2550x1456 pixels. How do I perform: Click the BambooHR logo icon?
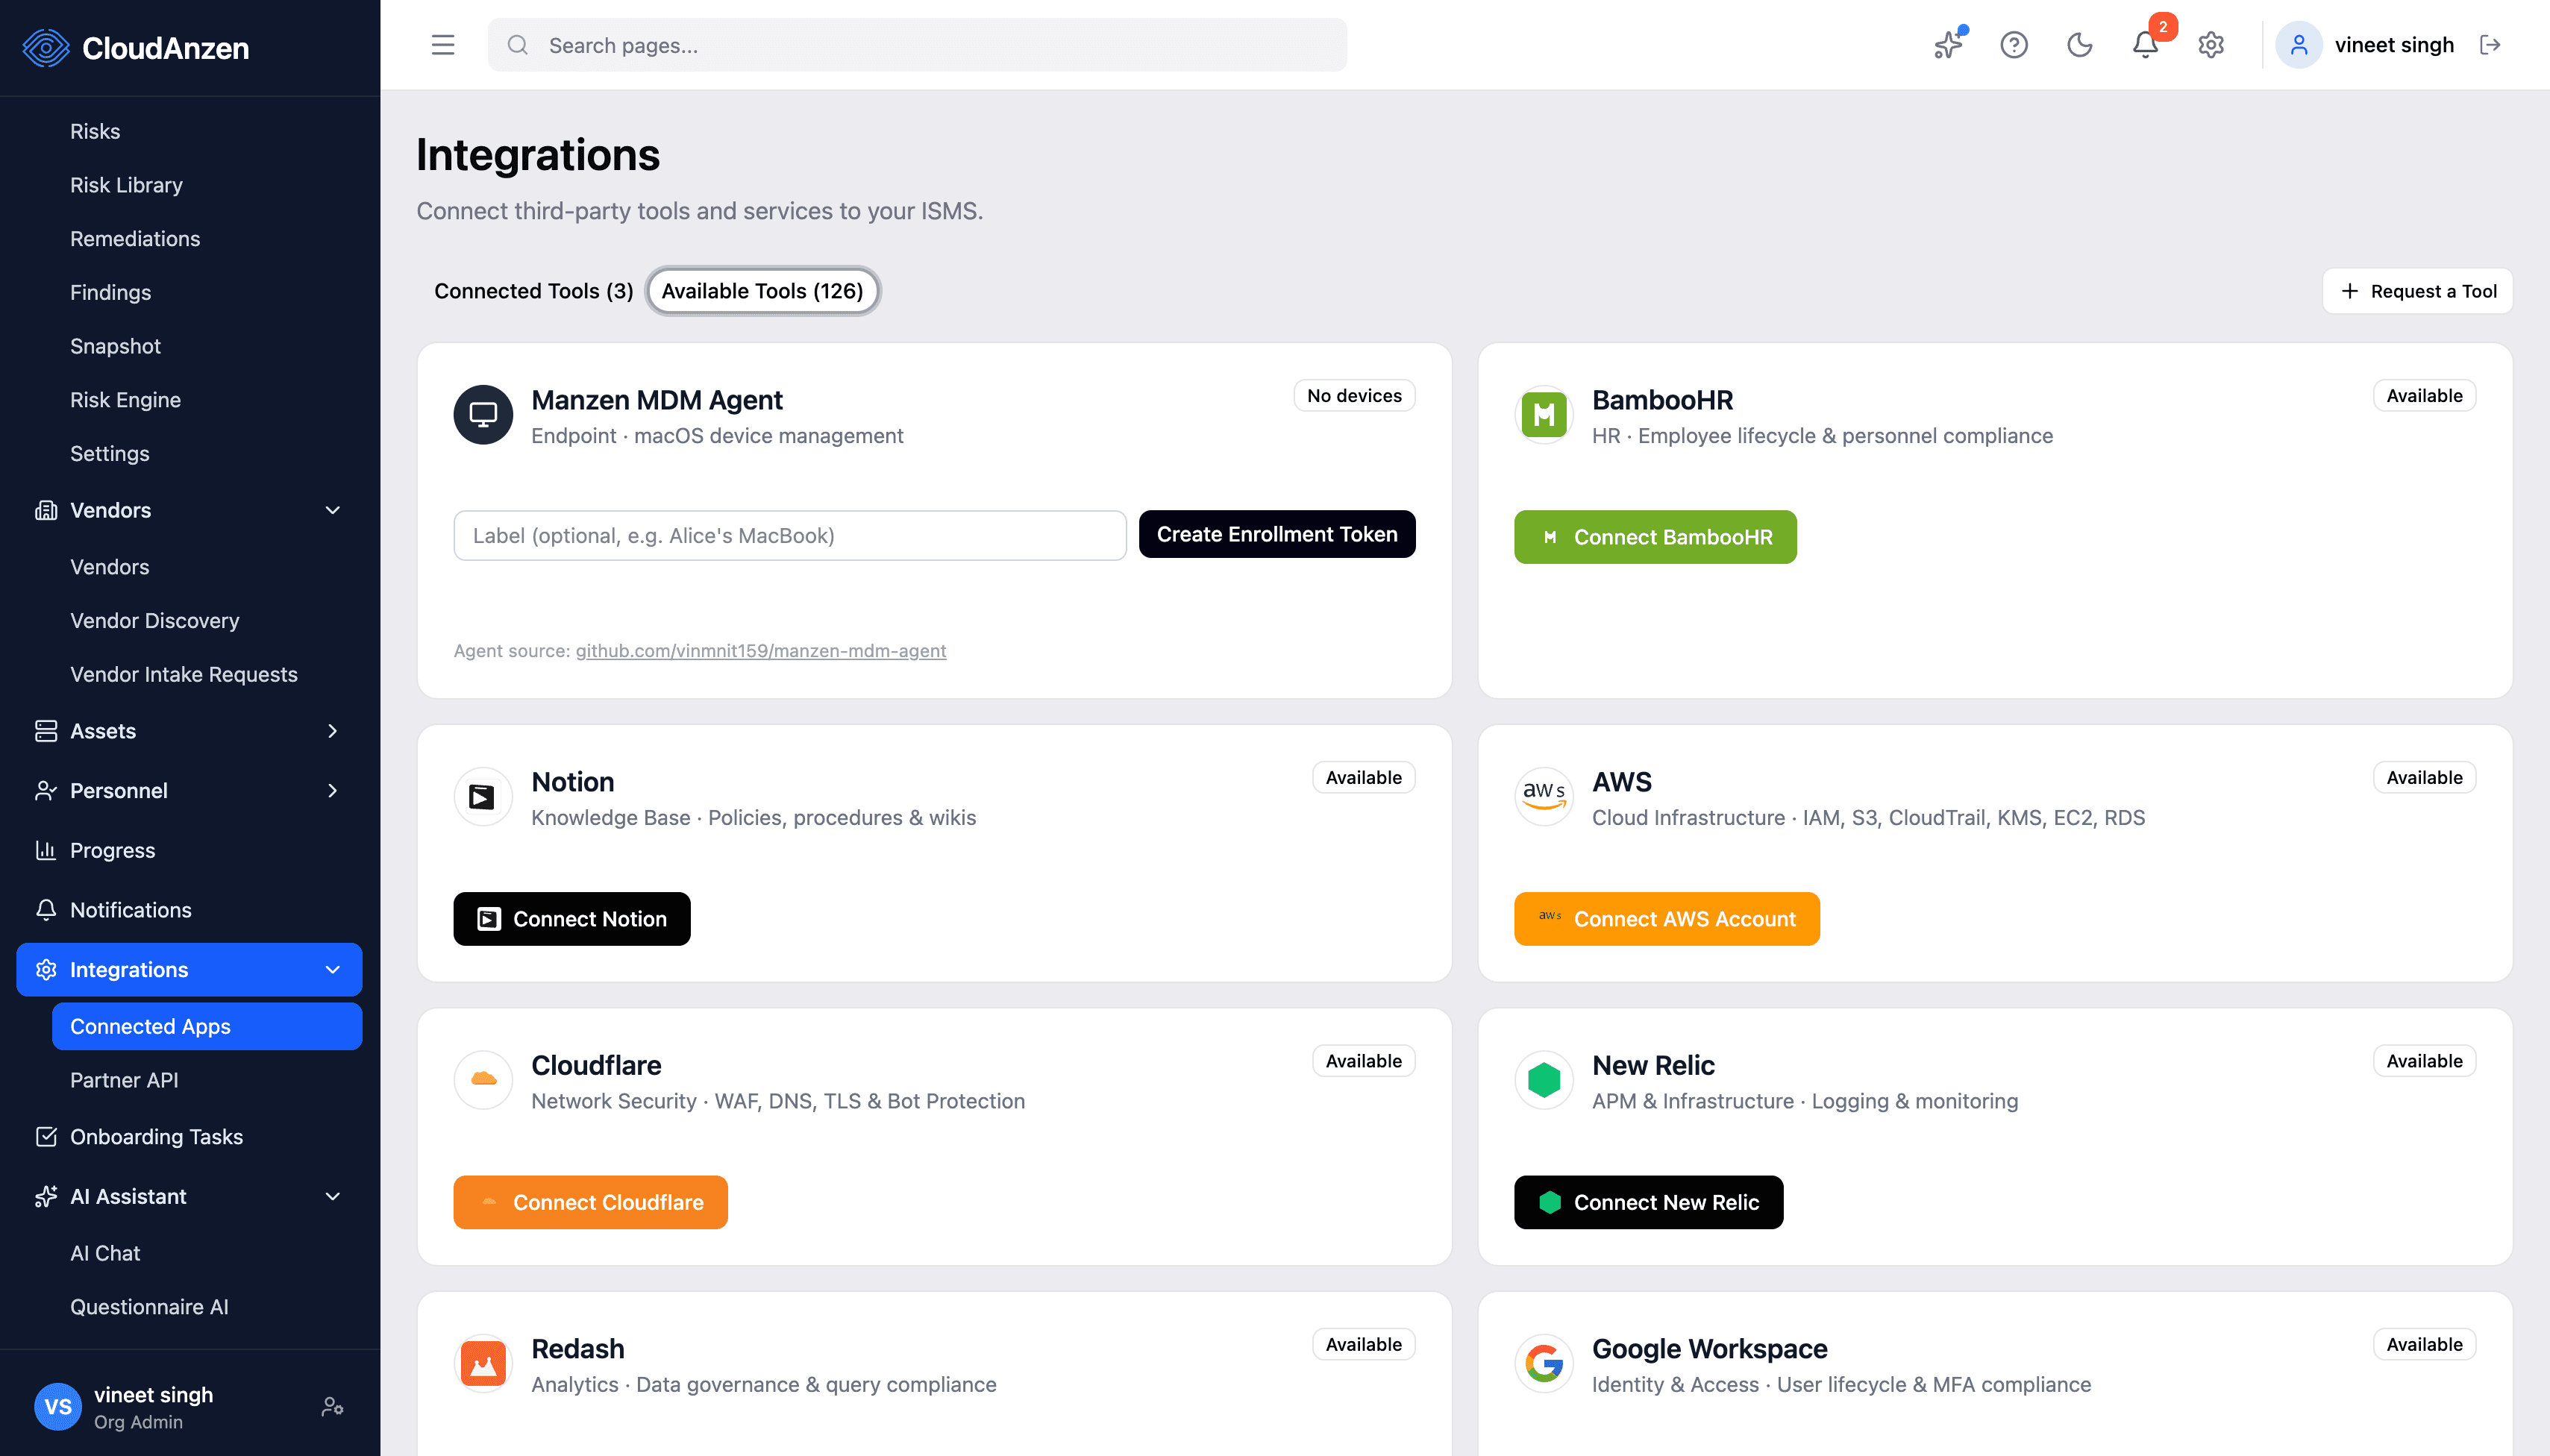pos(1544,414)
